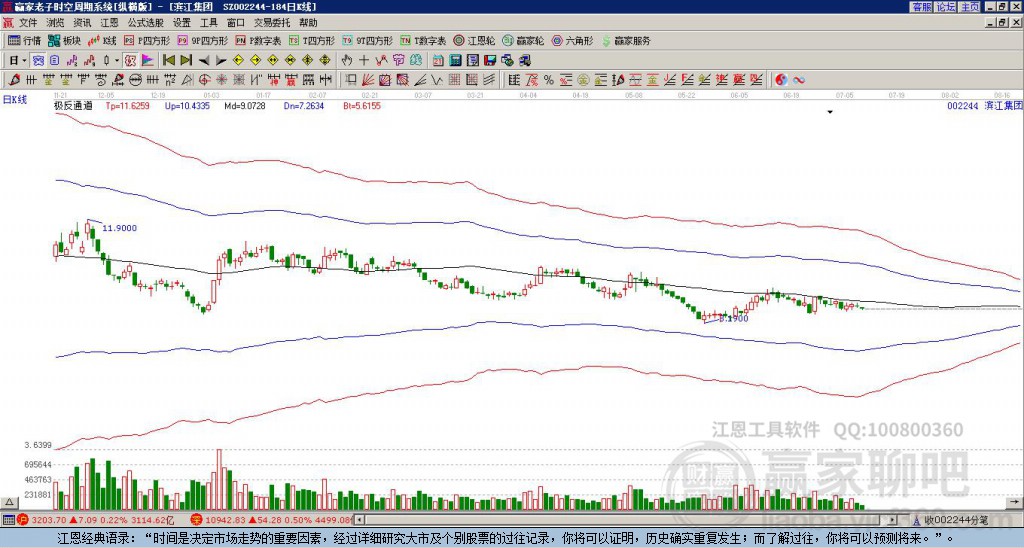Select the red pencil drawing tool
This screenshot has width=1024, height=548.
pos(14,80)
